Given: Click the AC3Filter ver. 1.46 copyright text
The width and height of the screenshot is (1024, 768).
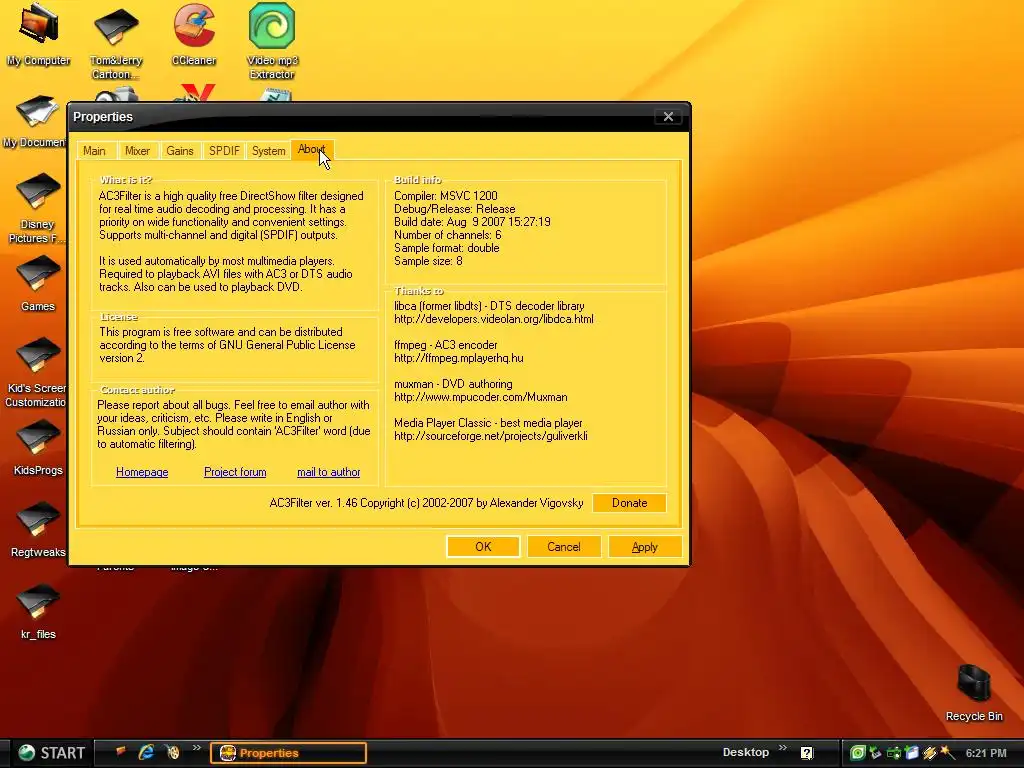Looking at the screenshot, I should pyautogui.click(x=426, y=503).
